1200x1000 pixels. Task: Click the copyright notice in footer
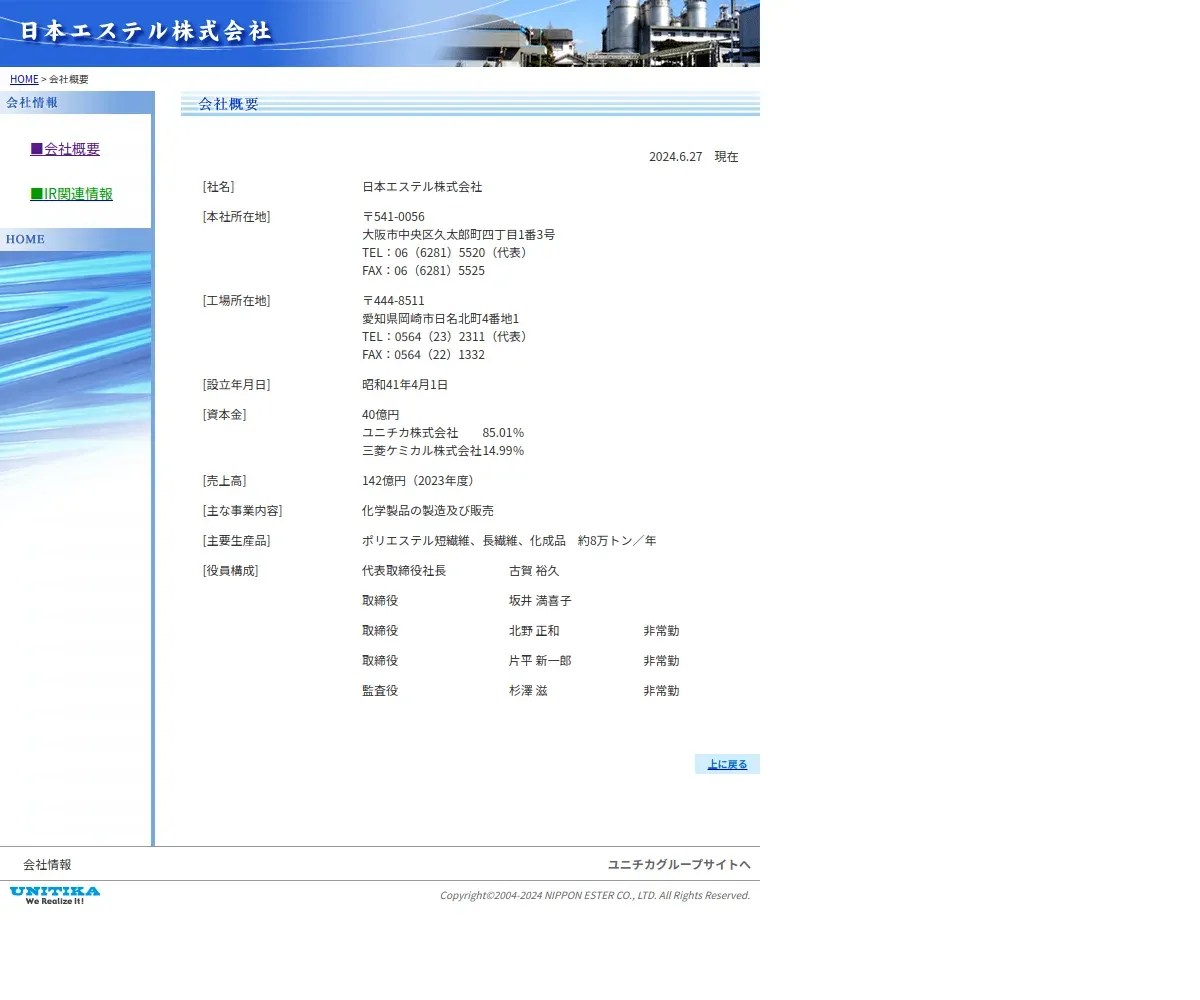(x=595, y=895)
